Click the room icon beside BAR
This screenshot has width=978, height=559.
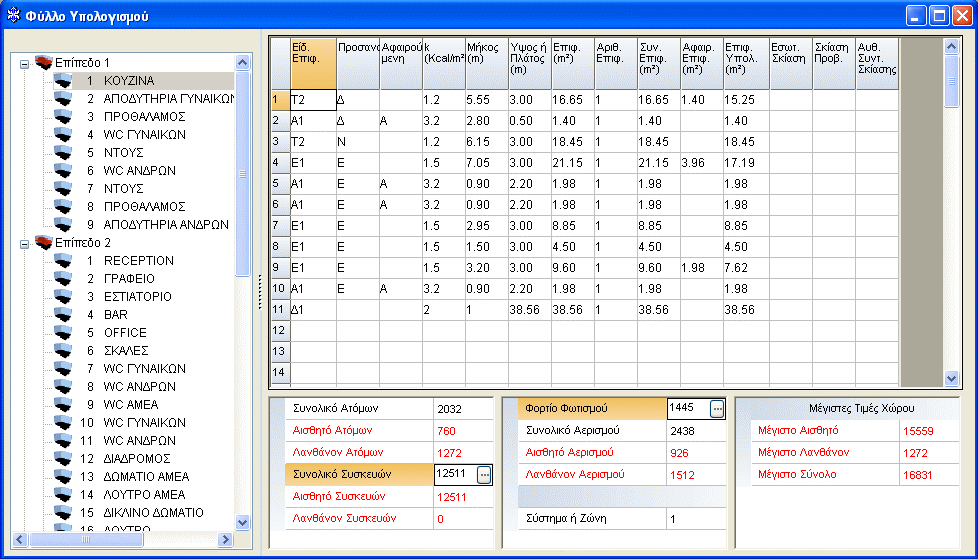click(62, 315)
